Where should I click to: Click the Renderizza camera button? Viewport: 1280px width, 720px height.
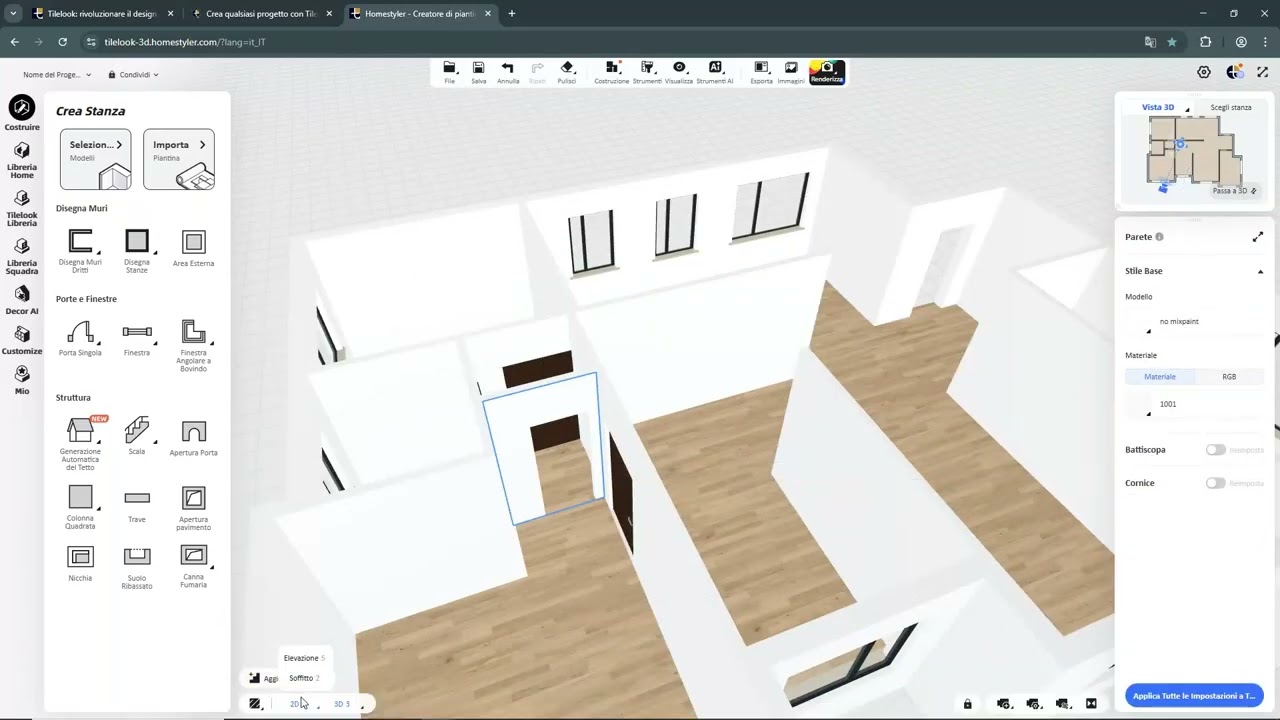(827, 72)
